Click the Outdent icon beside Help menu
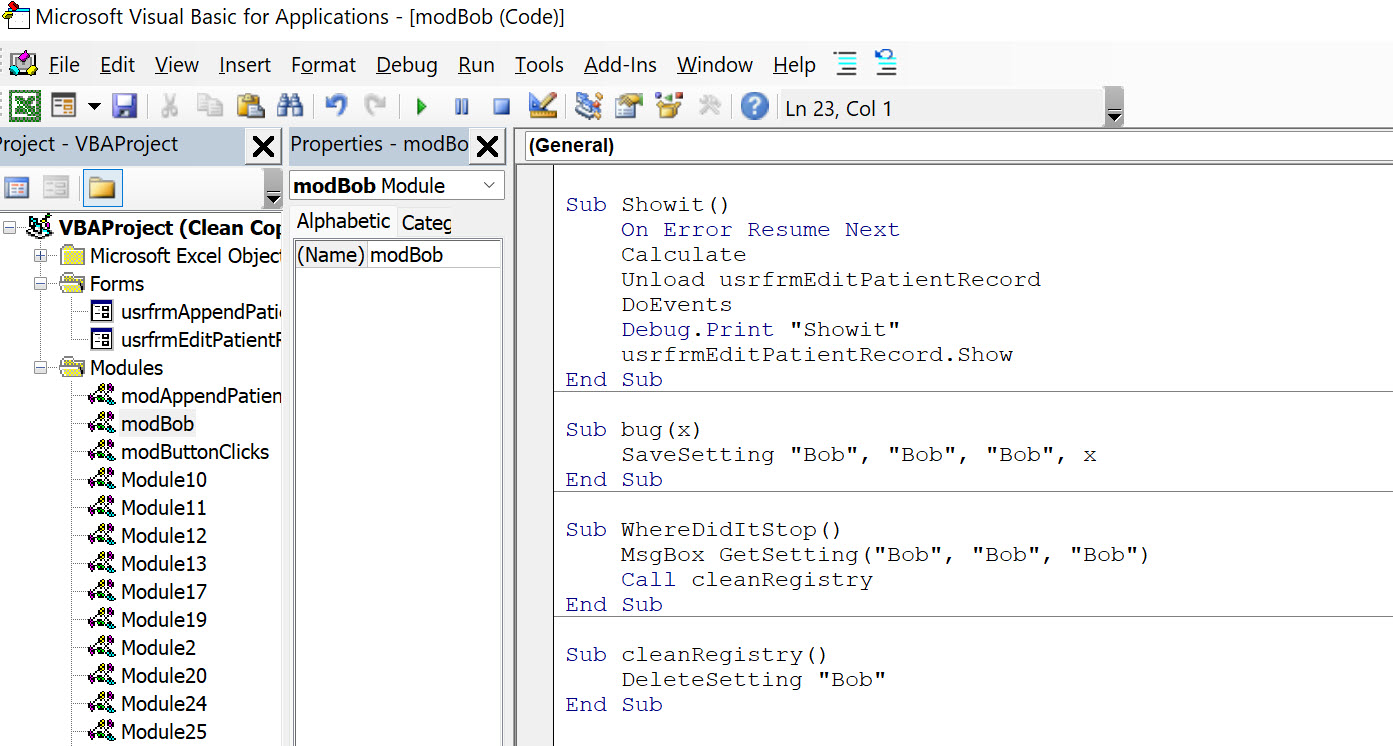This screenshot has height=746, width=1393. tap(885, 63)
